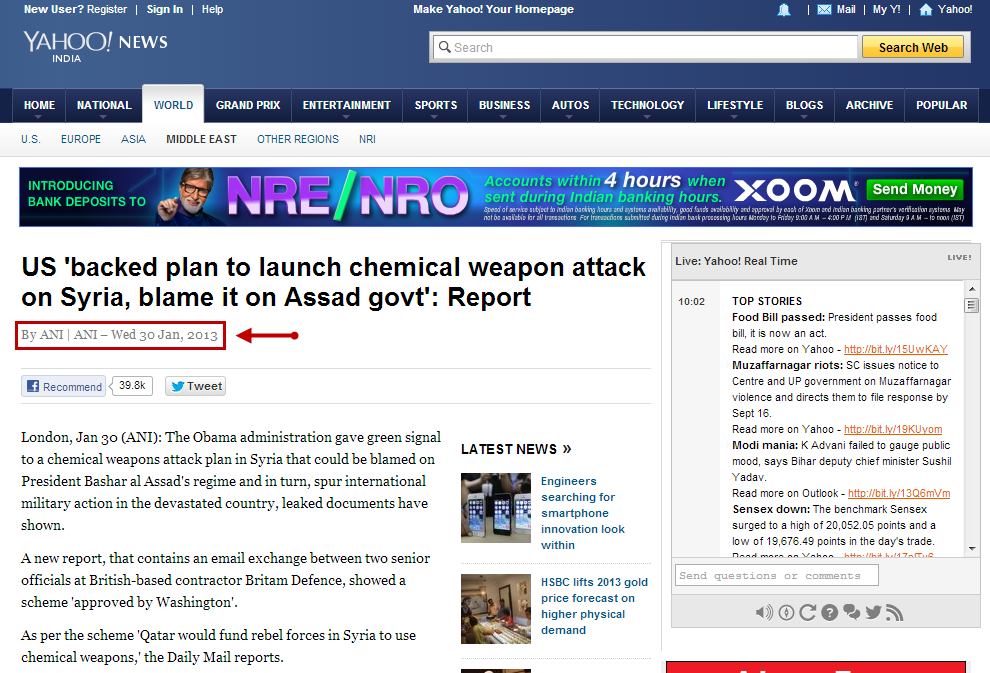This screenshot has width=990, height=673.
Task: Refresh the Yahoo! Real Time feed
Action: [808, 612]
